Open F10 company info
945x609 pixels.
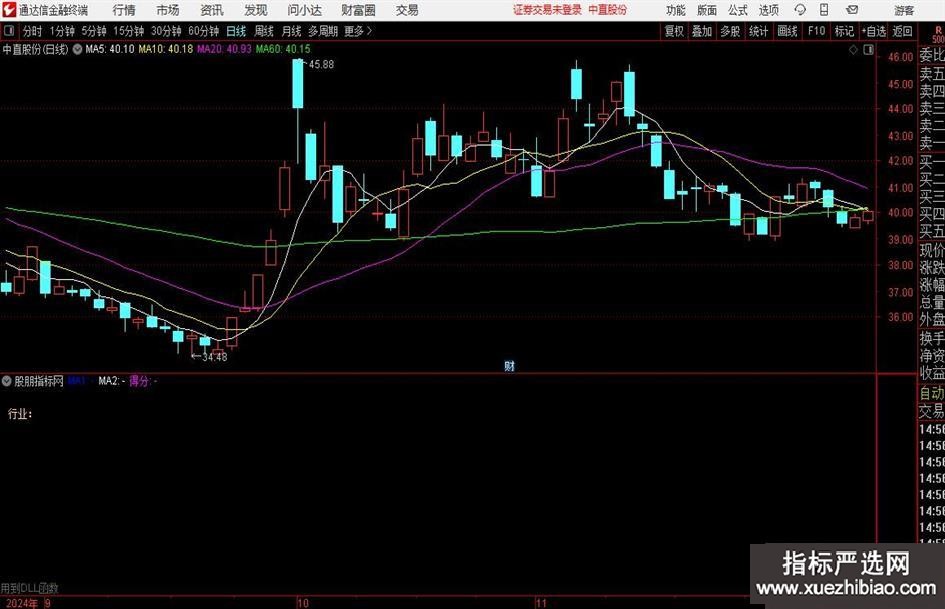[x=816, y=31]
